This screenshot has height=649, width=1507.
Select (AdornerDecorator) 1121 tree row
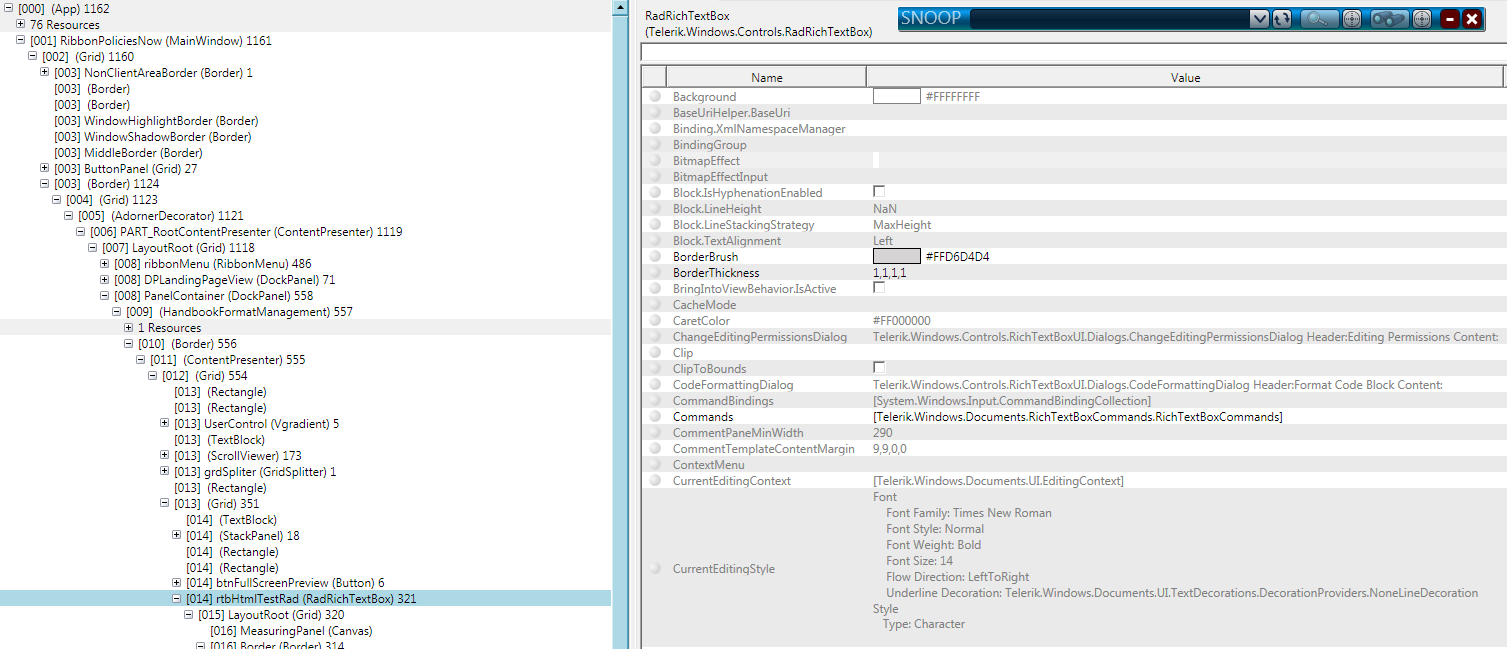click(161, 216)
